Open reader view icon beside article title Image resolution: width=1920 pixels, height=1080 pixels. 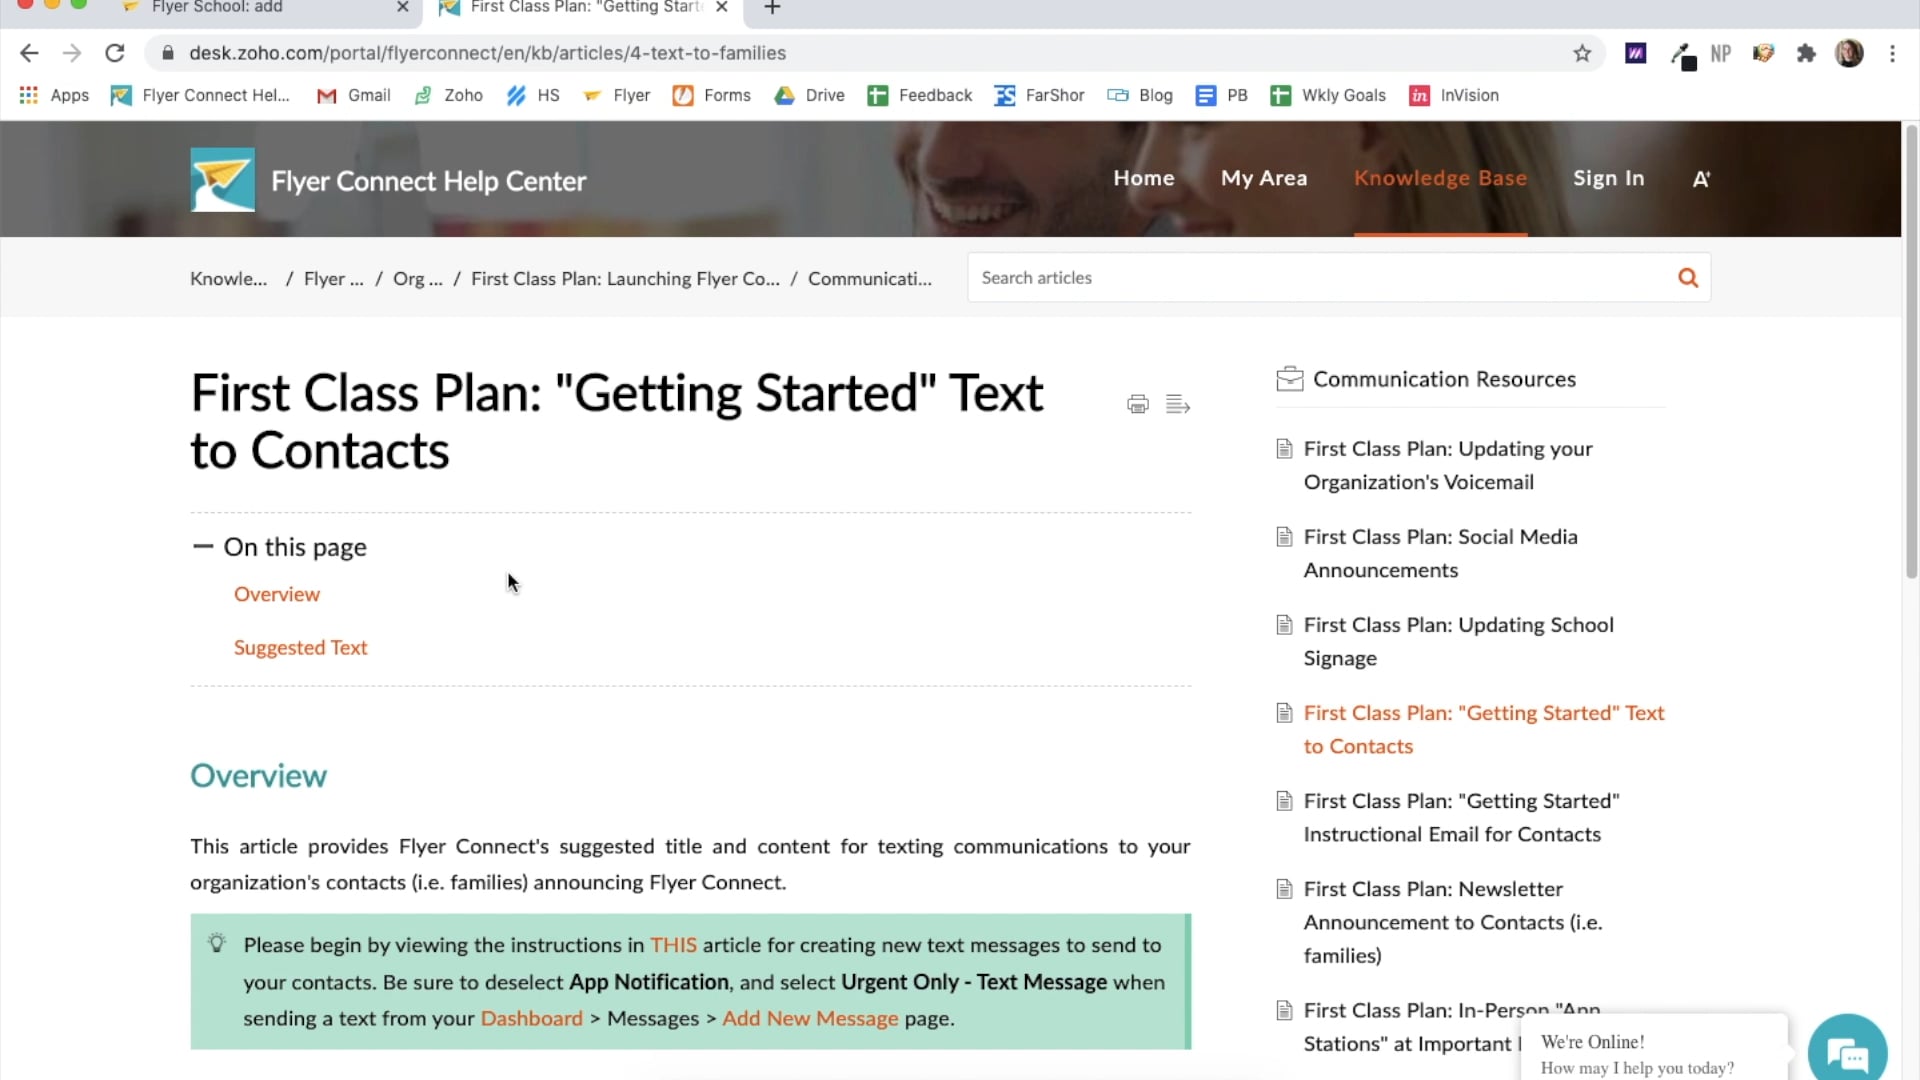1177,404
